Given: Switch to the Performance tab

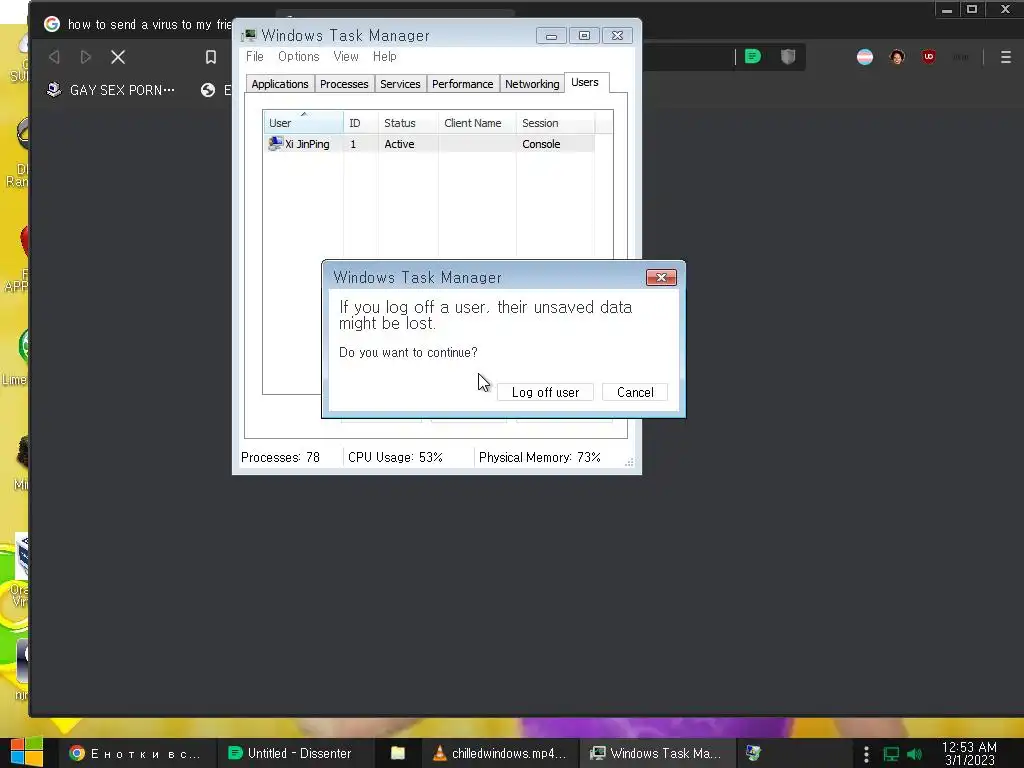Looking at the screenshot, I should [462, 84].
